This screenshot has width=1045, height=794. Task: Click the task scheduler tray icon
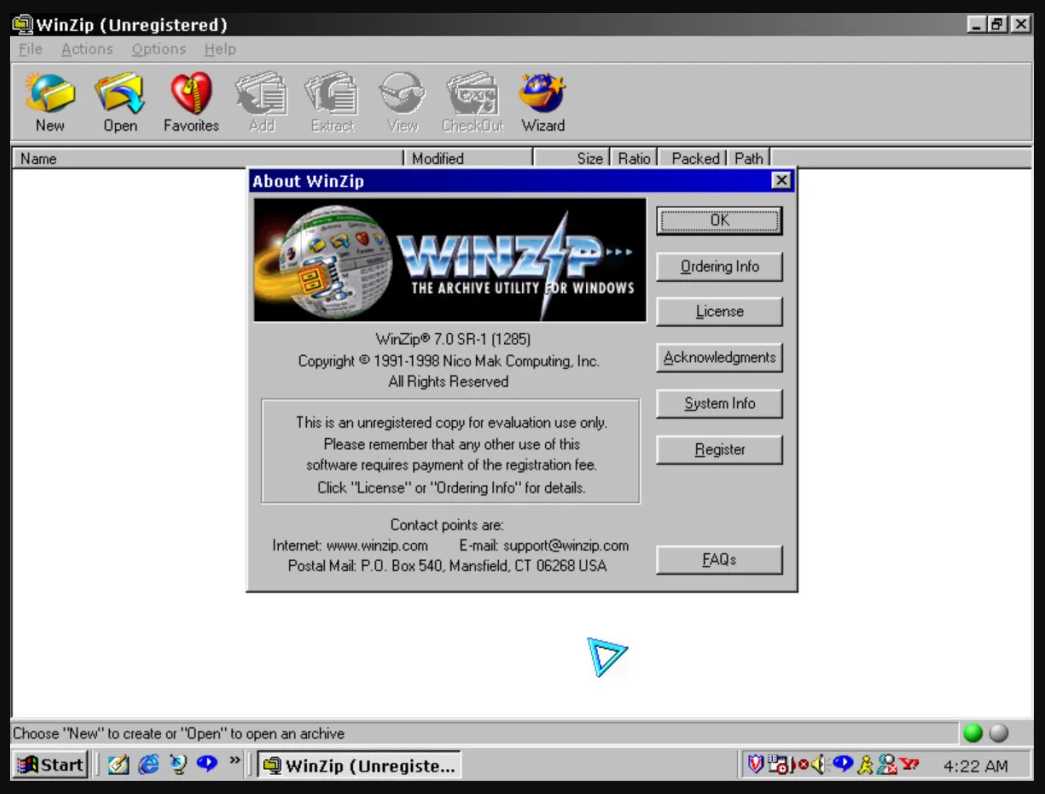tap(777, 764)
